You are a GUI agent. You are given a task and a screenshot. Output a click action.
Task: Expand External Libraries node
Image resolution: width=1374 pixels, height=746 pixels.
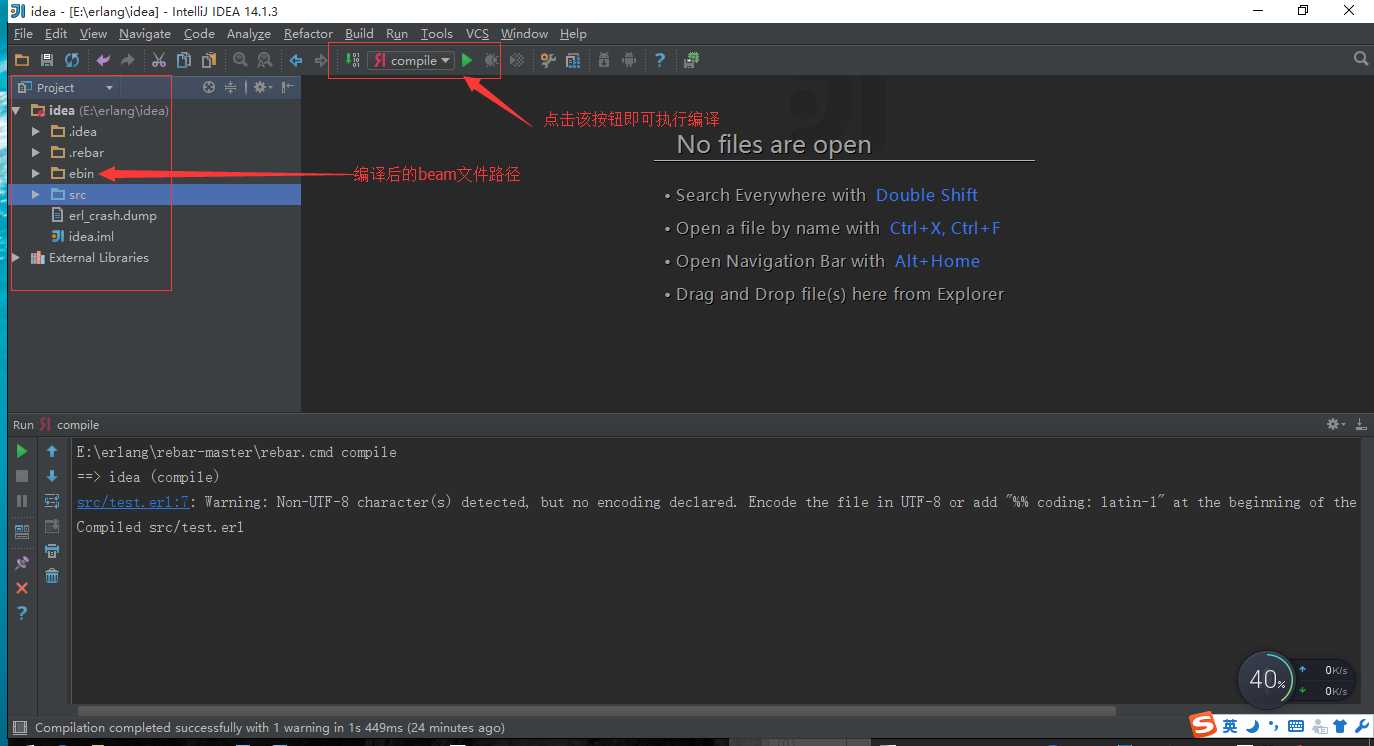(16, 258)
